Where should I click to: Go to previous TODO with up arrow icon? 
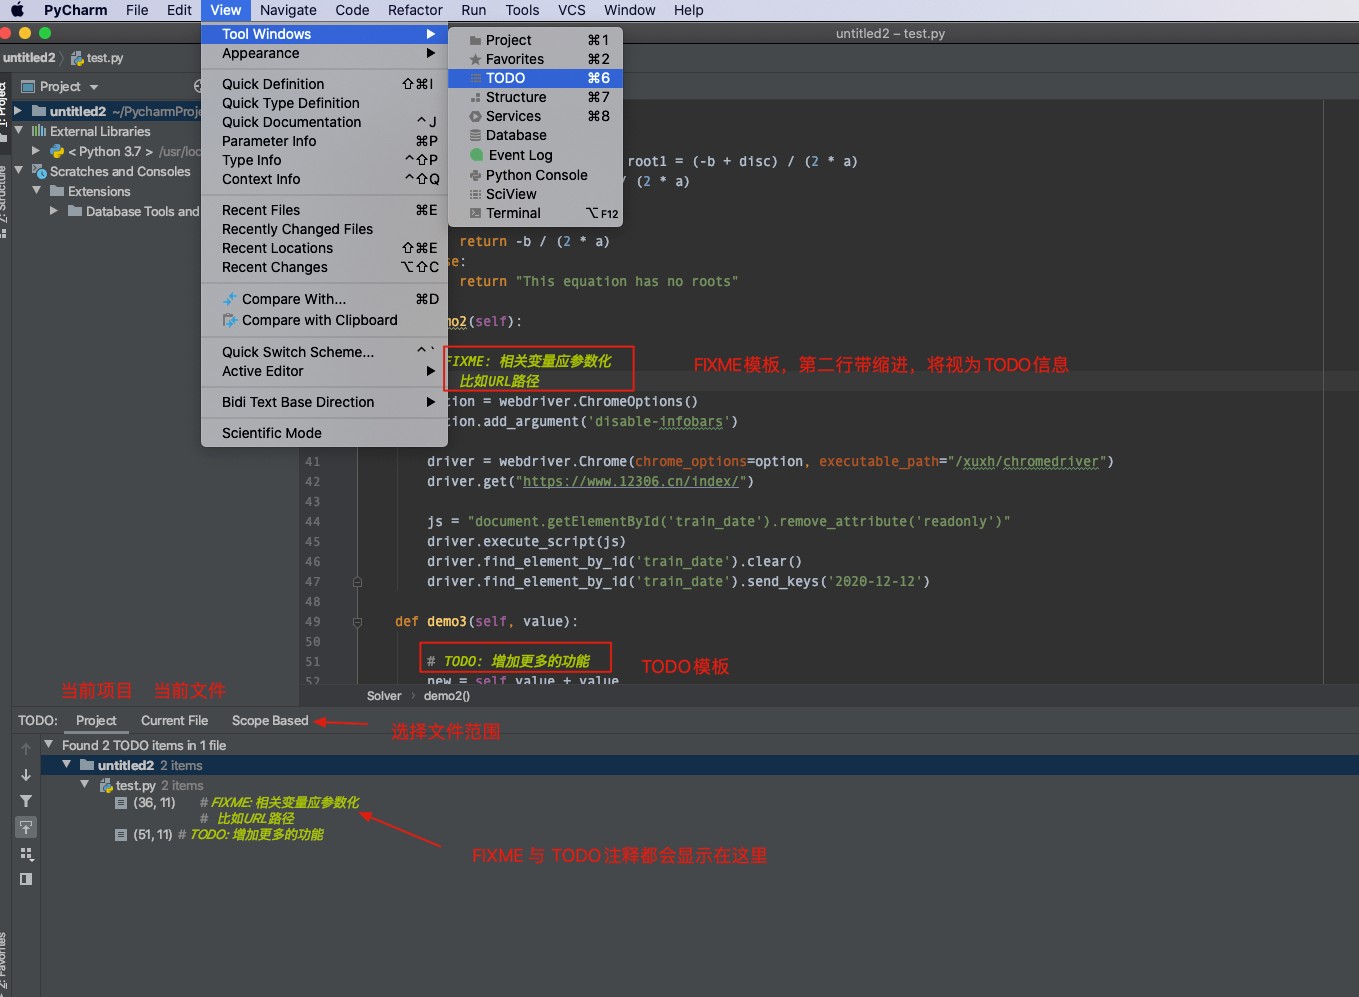pos(26,749)
